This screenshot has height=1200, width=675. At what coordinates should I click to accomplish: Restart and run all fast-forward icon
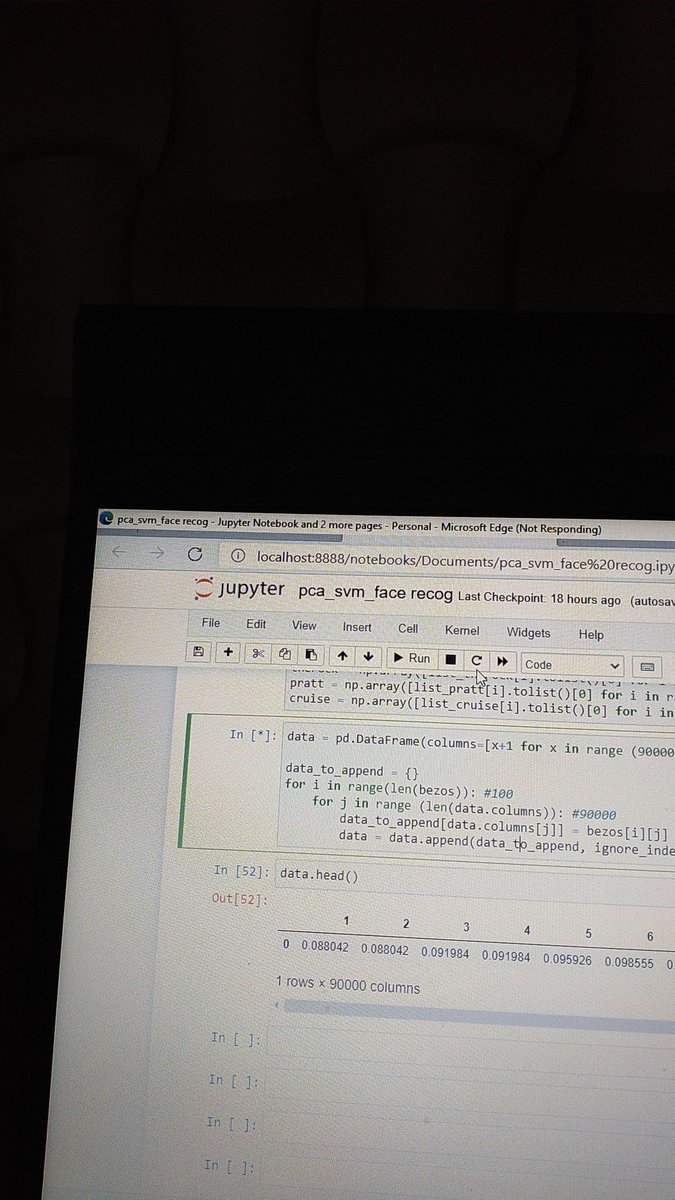[x=502, y=662]
